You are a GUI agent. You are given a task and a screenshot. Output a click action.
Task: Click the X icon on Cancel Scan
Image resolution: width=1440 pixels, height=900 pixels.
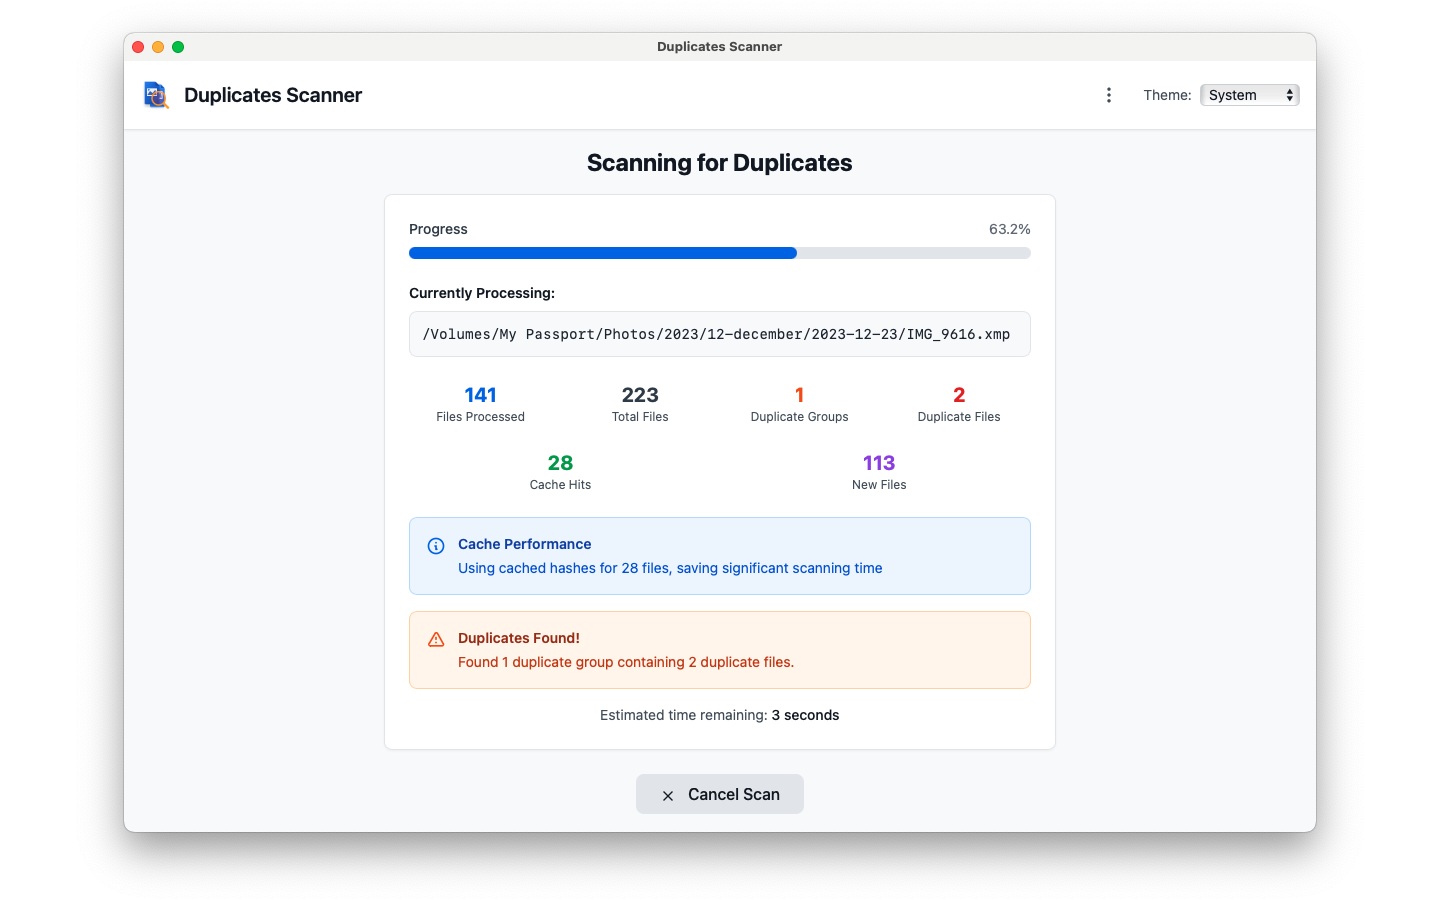[668, 796]
